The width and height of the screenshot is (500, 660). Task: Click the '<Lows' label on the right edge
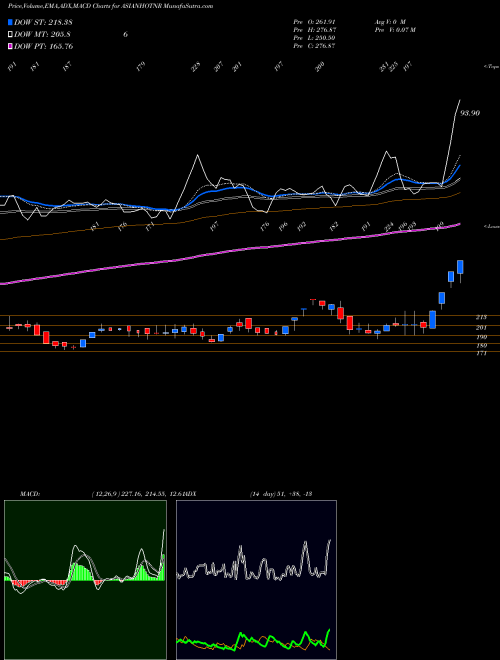coord(491,226)
